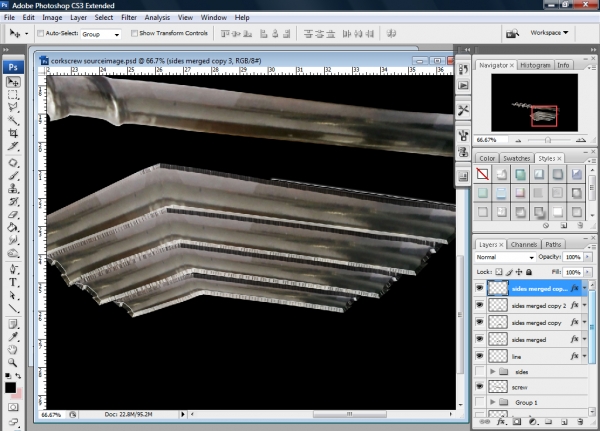Enable the Auto-Select checkbox
The image size is (600, 431).
[x=40, y=34]
